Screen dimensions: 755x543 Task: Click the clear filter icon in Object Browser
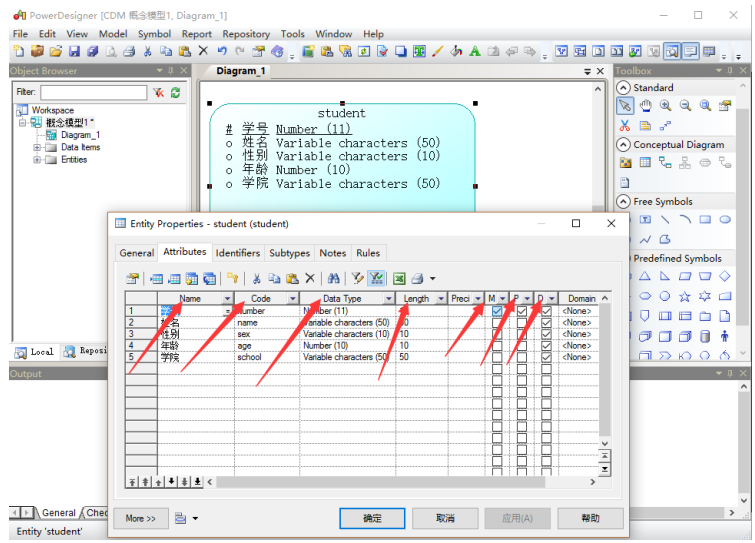click(158, 92)
